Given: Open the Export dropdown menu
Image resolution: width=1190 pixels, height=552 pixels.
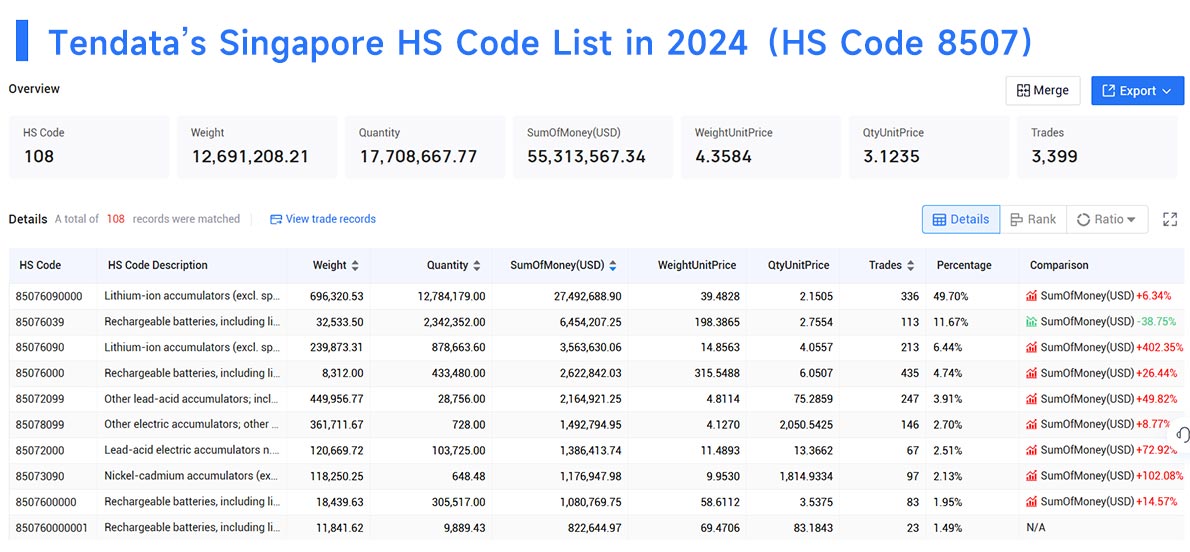Looking at the screenshot, I should tap(1137, 90).
